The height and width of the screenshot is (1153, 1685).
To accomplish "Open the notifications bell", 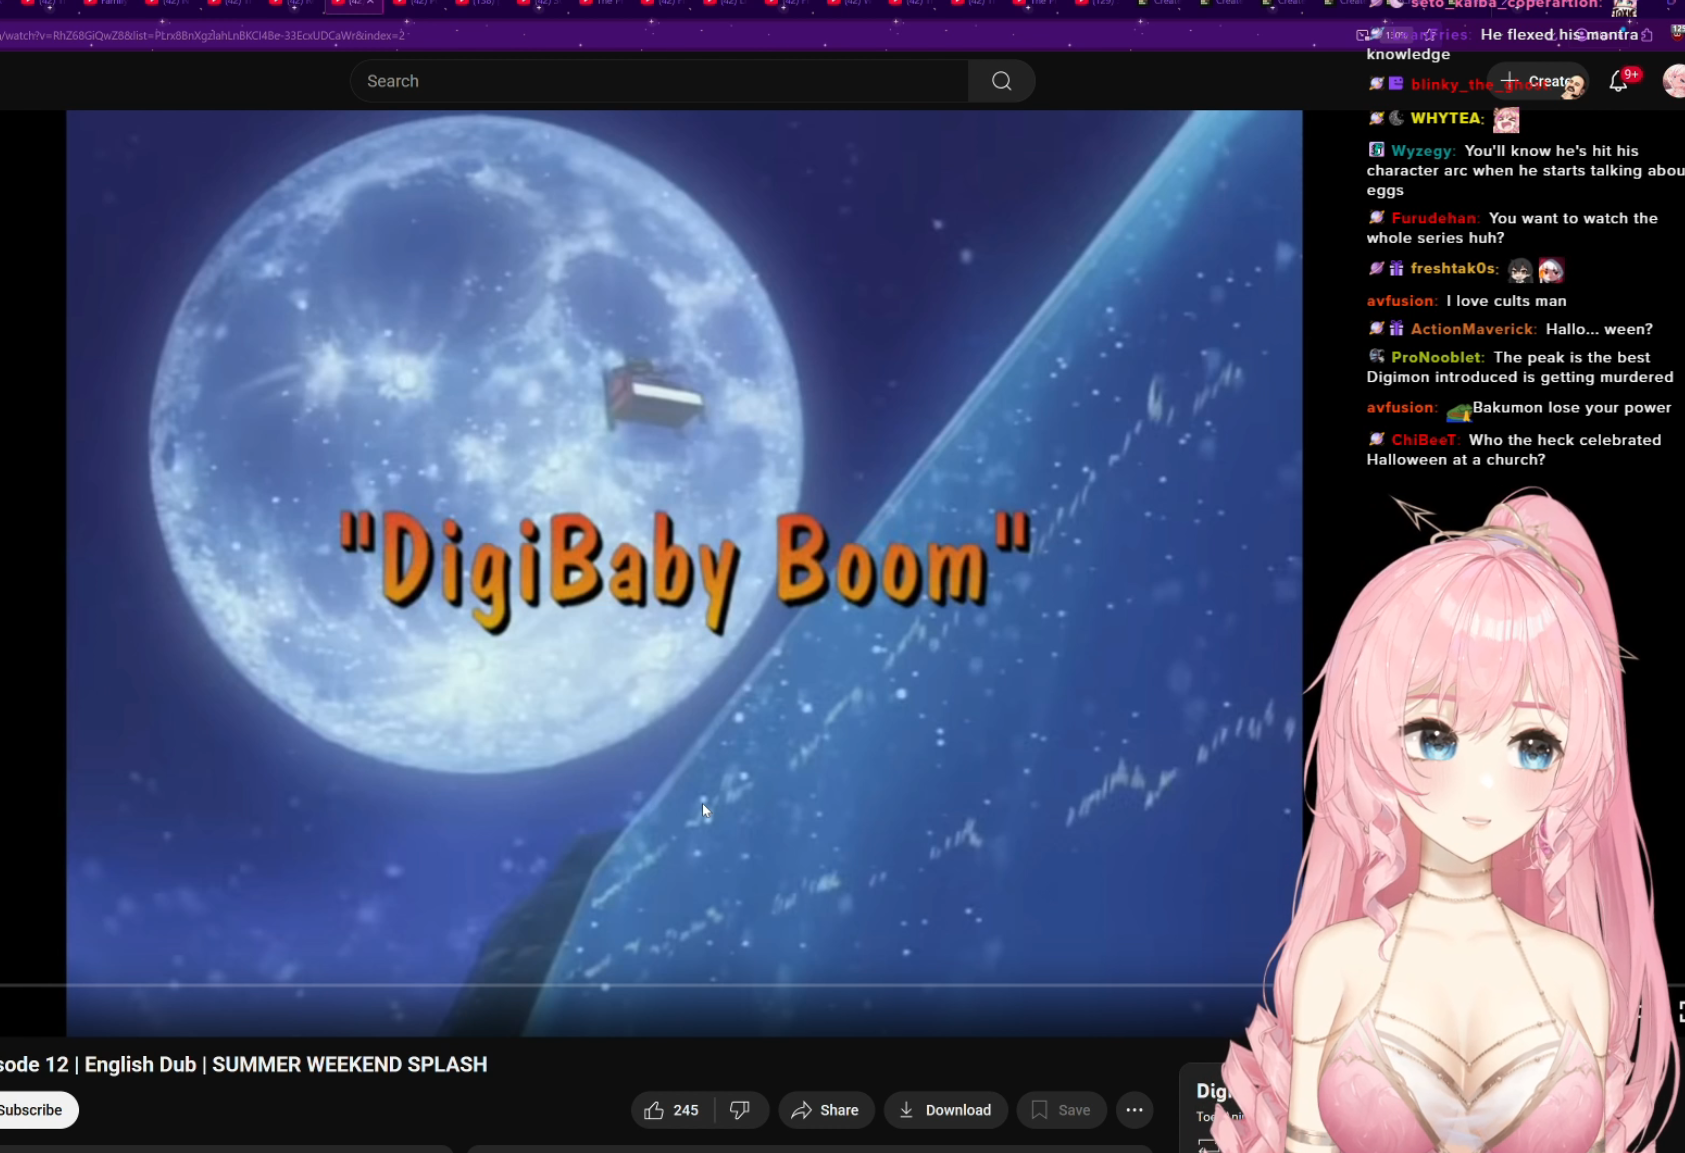I will pos(1619,81).
